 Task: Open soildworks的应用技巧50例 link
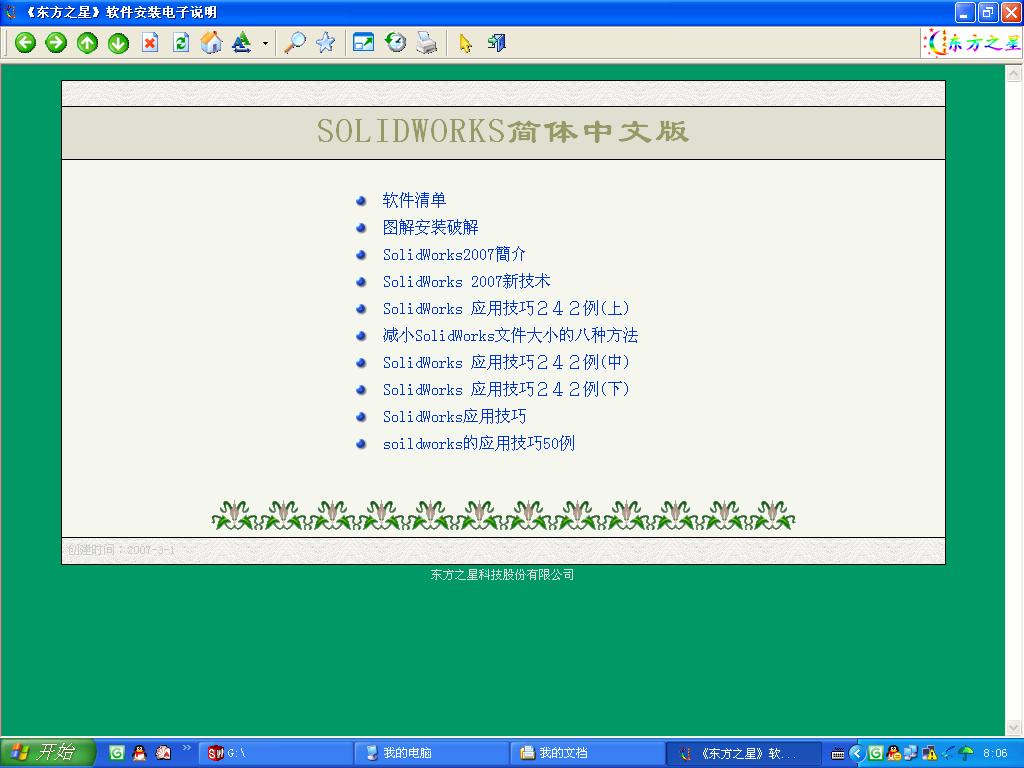[479, 443]
